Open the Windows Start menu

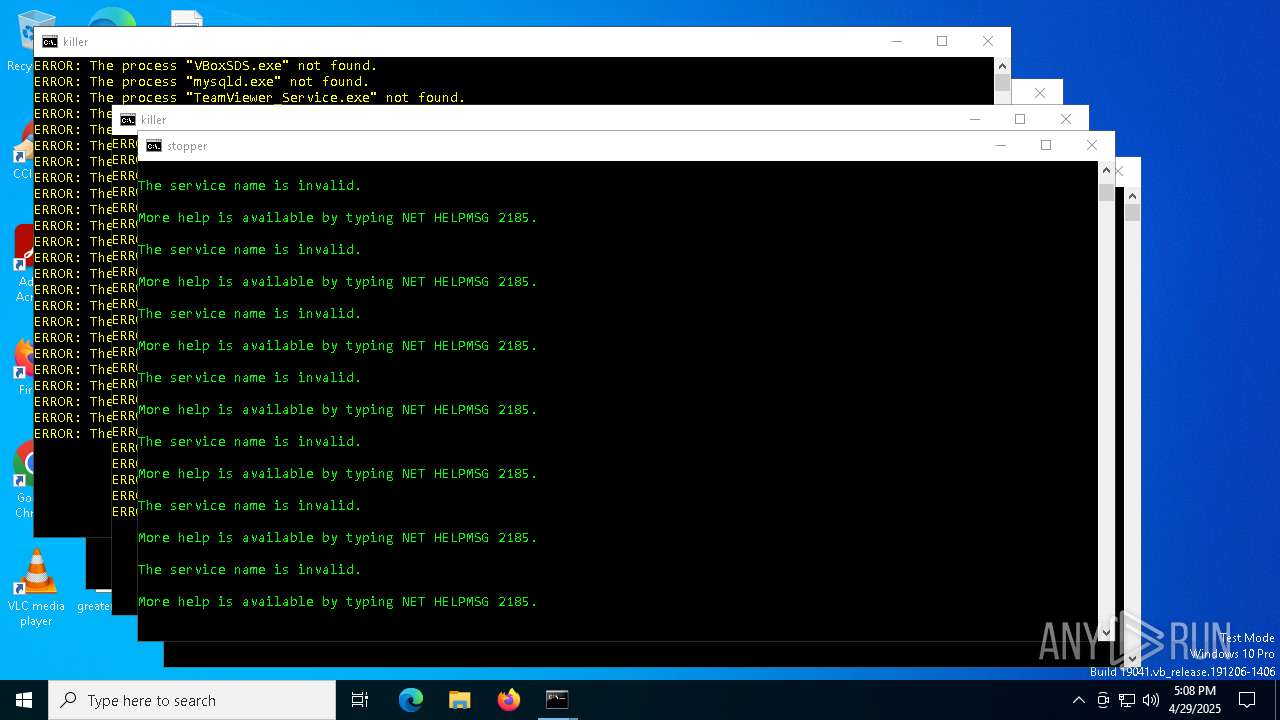24,700
